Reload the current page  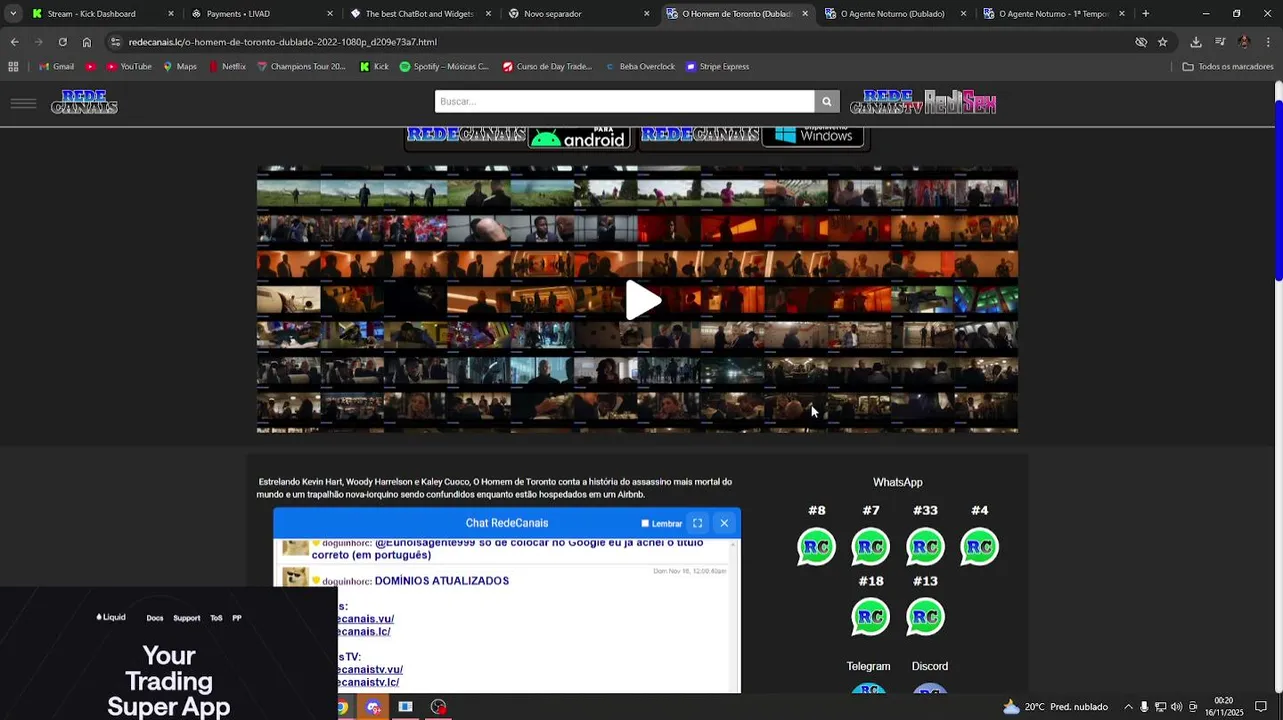coord(62,42)
